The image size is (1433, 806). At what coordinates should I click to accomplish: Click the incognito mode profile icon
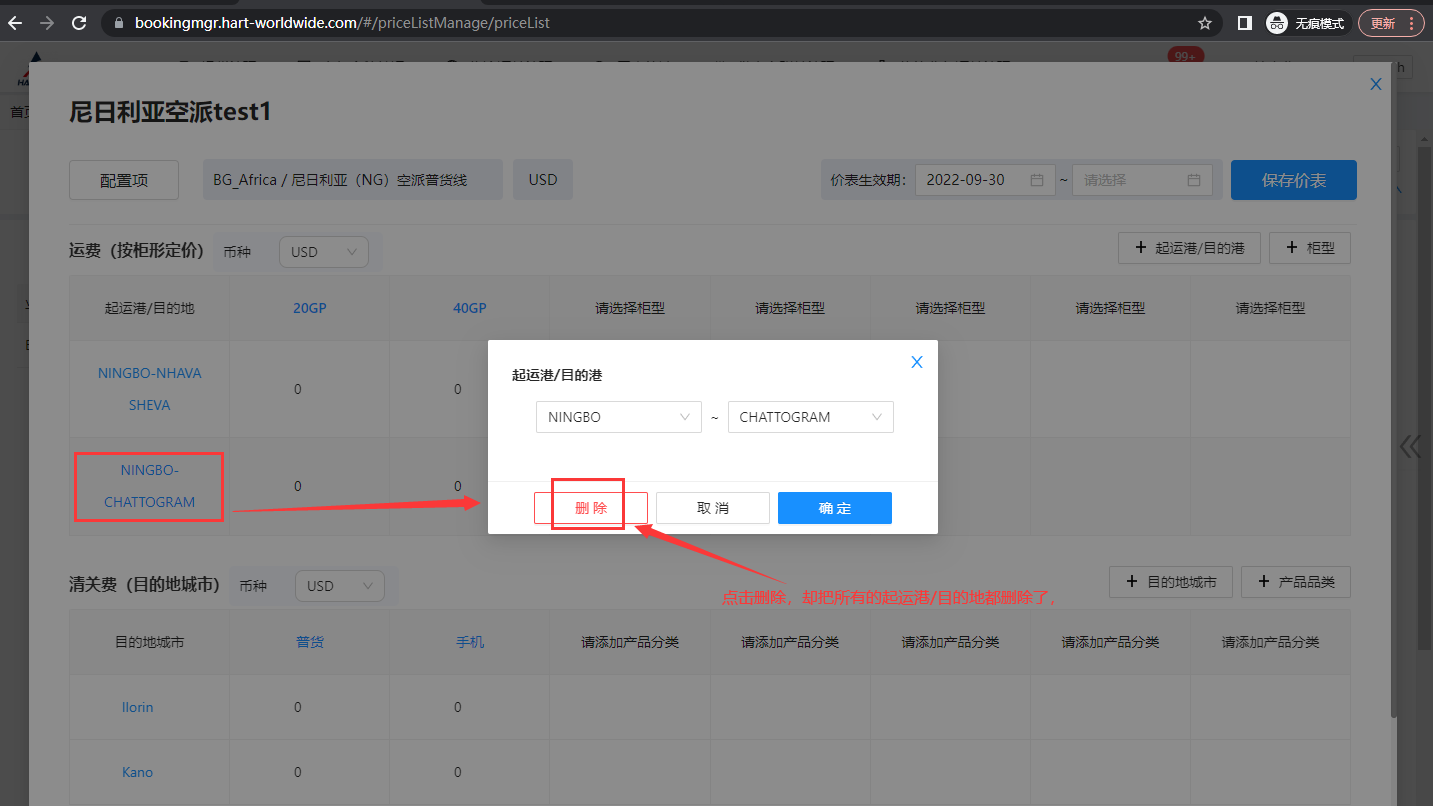(x=1276, y=23)
